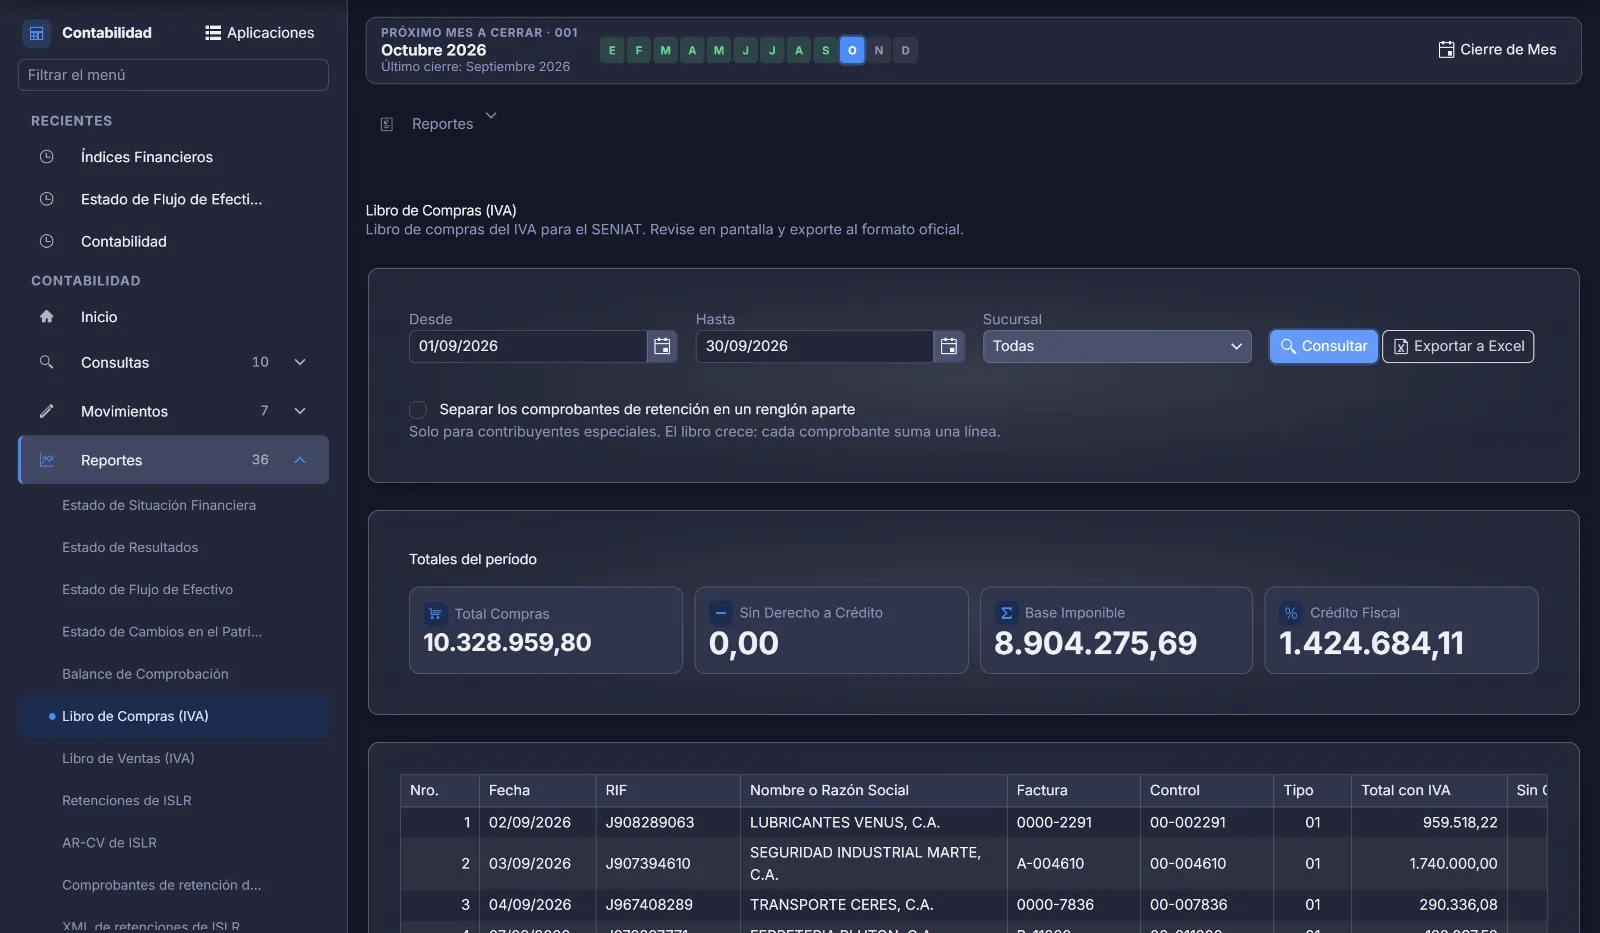1600x933 pixels.
Task: Open calendar picker for Hasta date
Action: [949, 346]
